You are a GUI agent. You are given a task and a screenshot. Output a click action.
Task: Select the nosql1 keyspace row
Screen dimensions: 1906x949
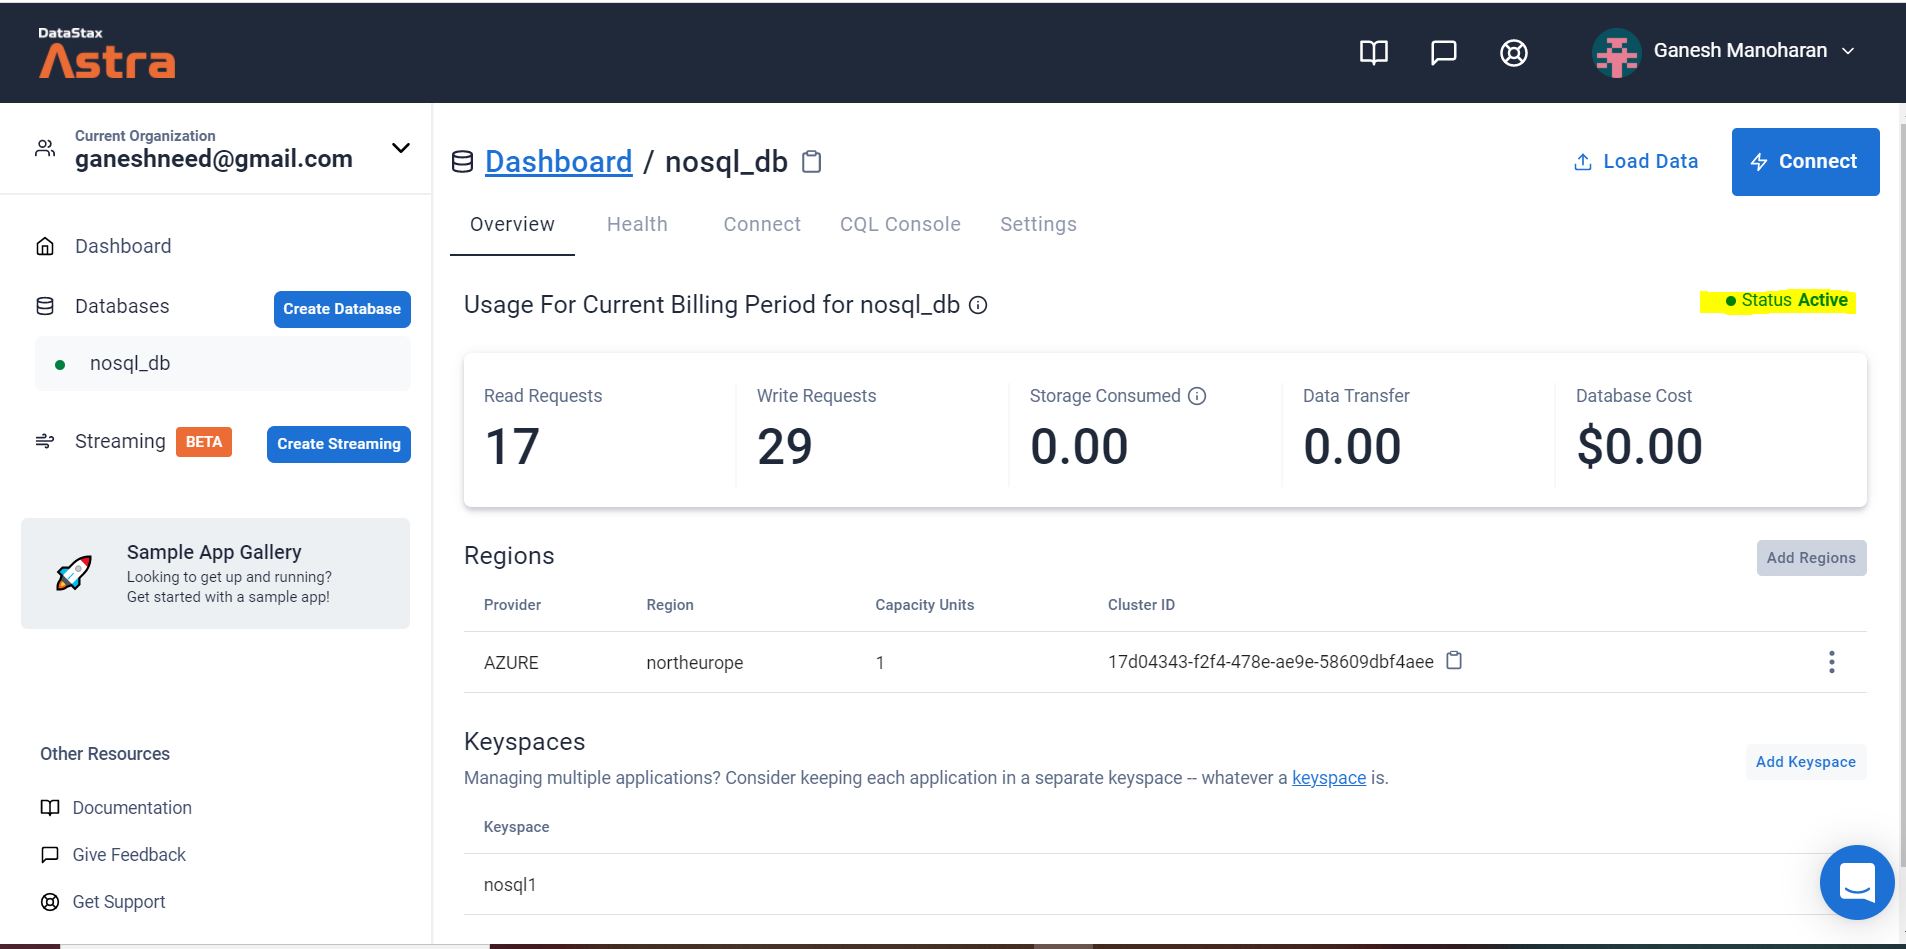[x=510, y=884]
